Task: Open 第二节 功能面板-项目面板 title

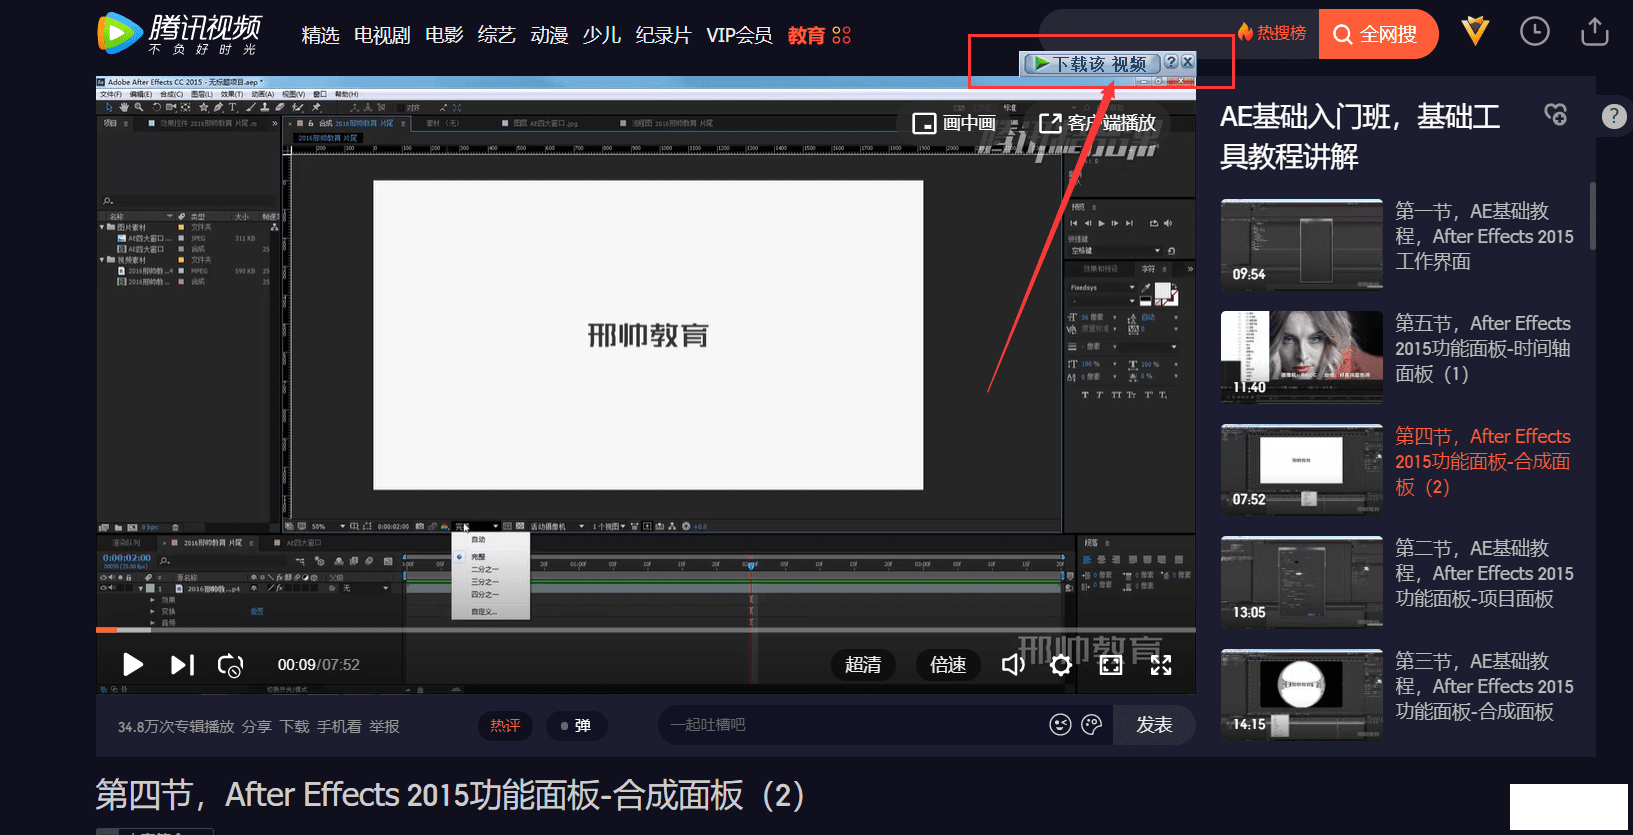Action: click(1484, 574)
